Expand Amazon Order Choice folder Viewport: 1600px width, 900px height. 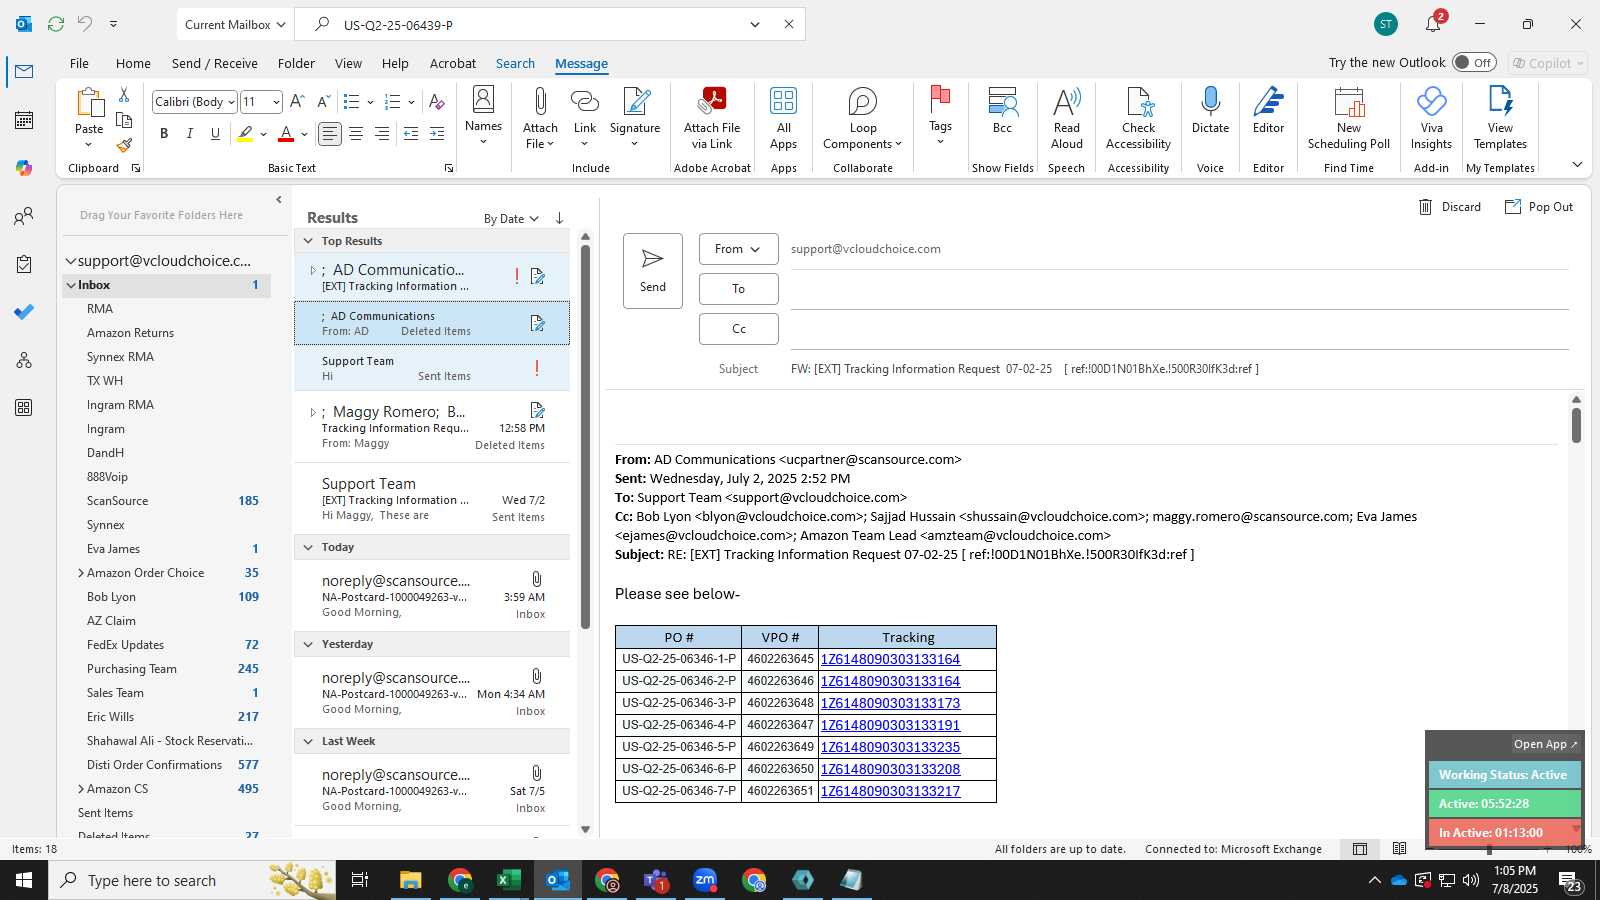pyautogui.click(x=81, y=573)
